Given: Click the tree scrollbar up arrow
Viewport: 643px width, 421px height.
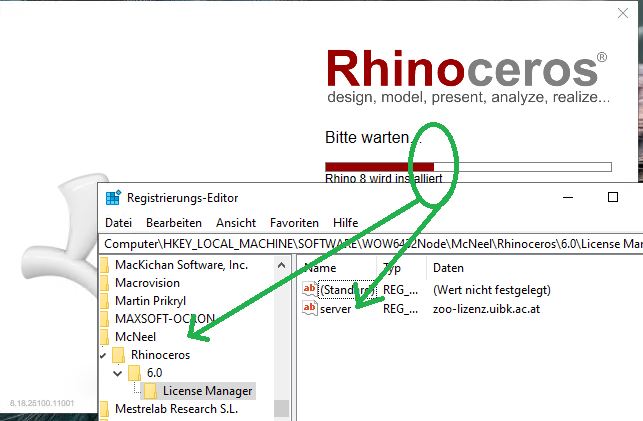Looking at the screenshot, I should pos(281,265).
